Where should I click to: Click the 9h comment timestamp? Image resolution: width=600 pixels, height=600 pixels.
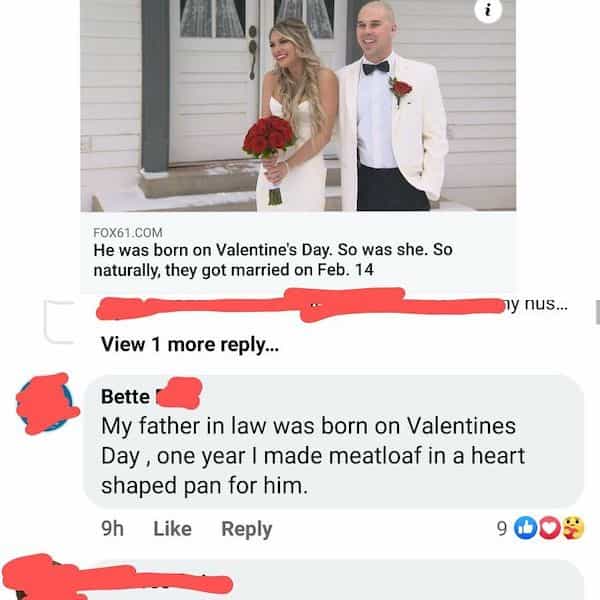pos(111,529)
